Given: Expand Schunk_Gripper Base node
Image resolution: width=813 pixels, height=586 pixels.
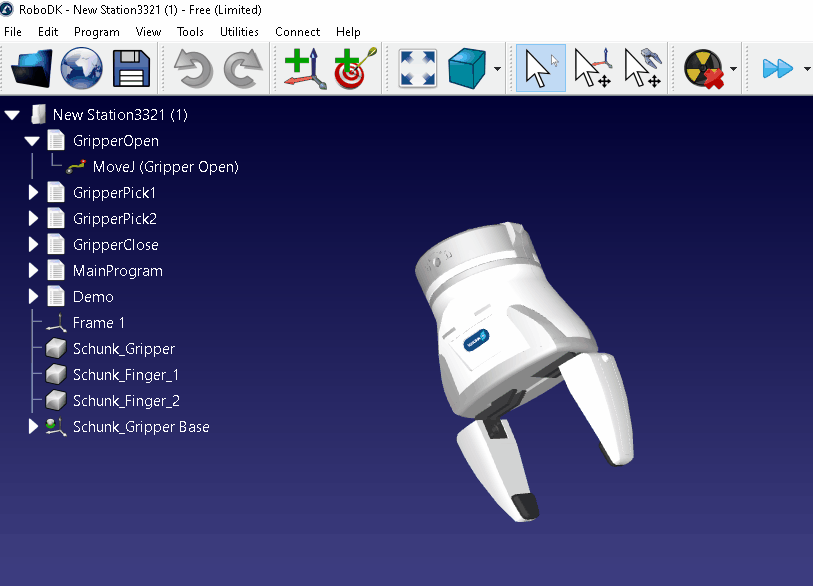Looking at the screenshot, I should 33,426.
